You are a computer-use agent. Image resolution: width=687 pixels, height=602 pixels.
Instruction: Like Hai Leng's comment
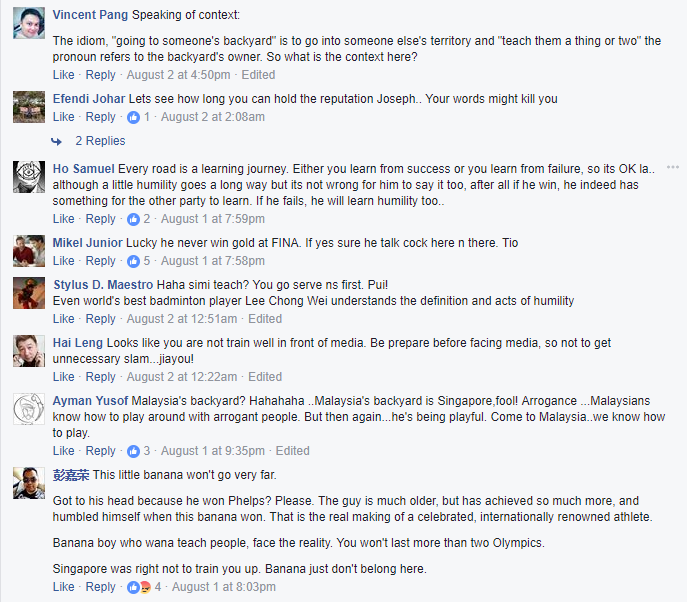point(64,377)
